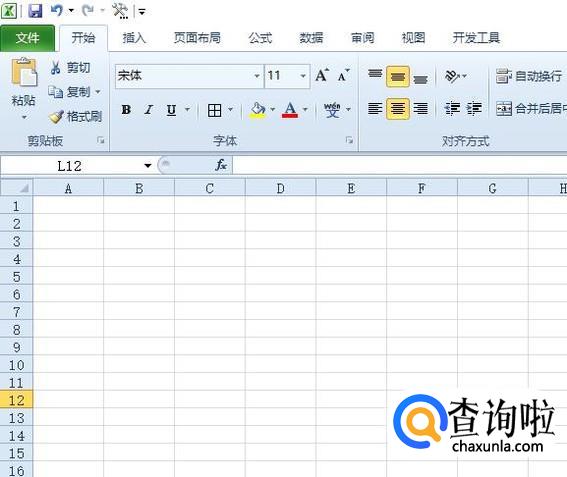Click the font color red A swatch
Screen dimensions: 567x477
pyautogui.click(x=290, y=110)
